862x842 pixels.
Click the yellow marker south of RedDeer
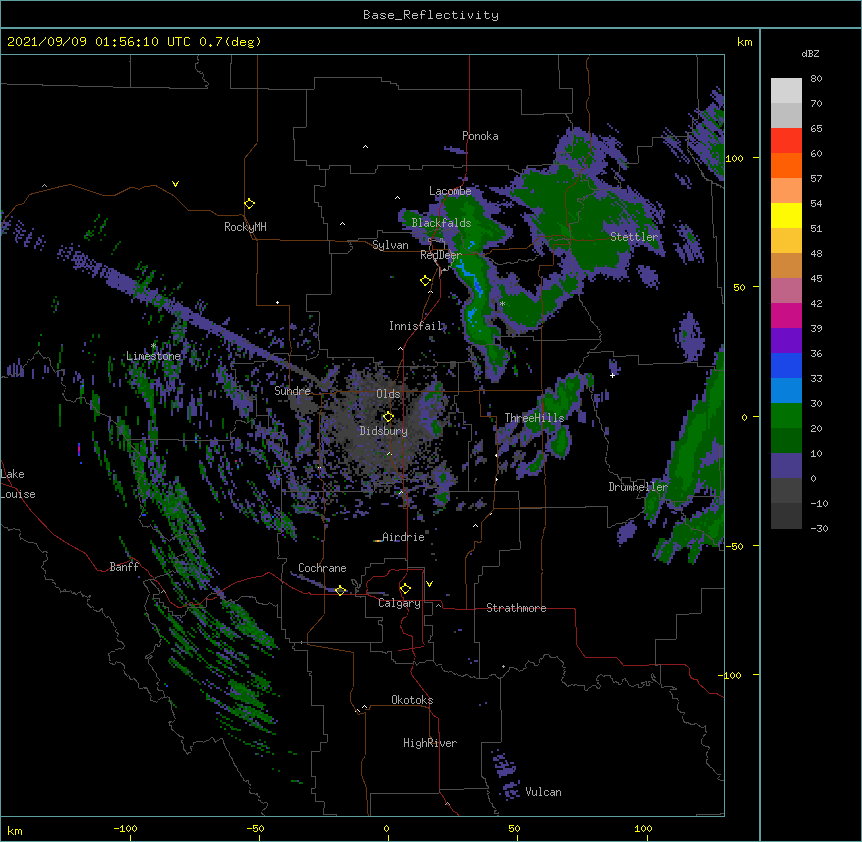[426, 281]
